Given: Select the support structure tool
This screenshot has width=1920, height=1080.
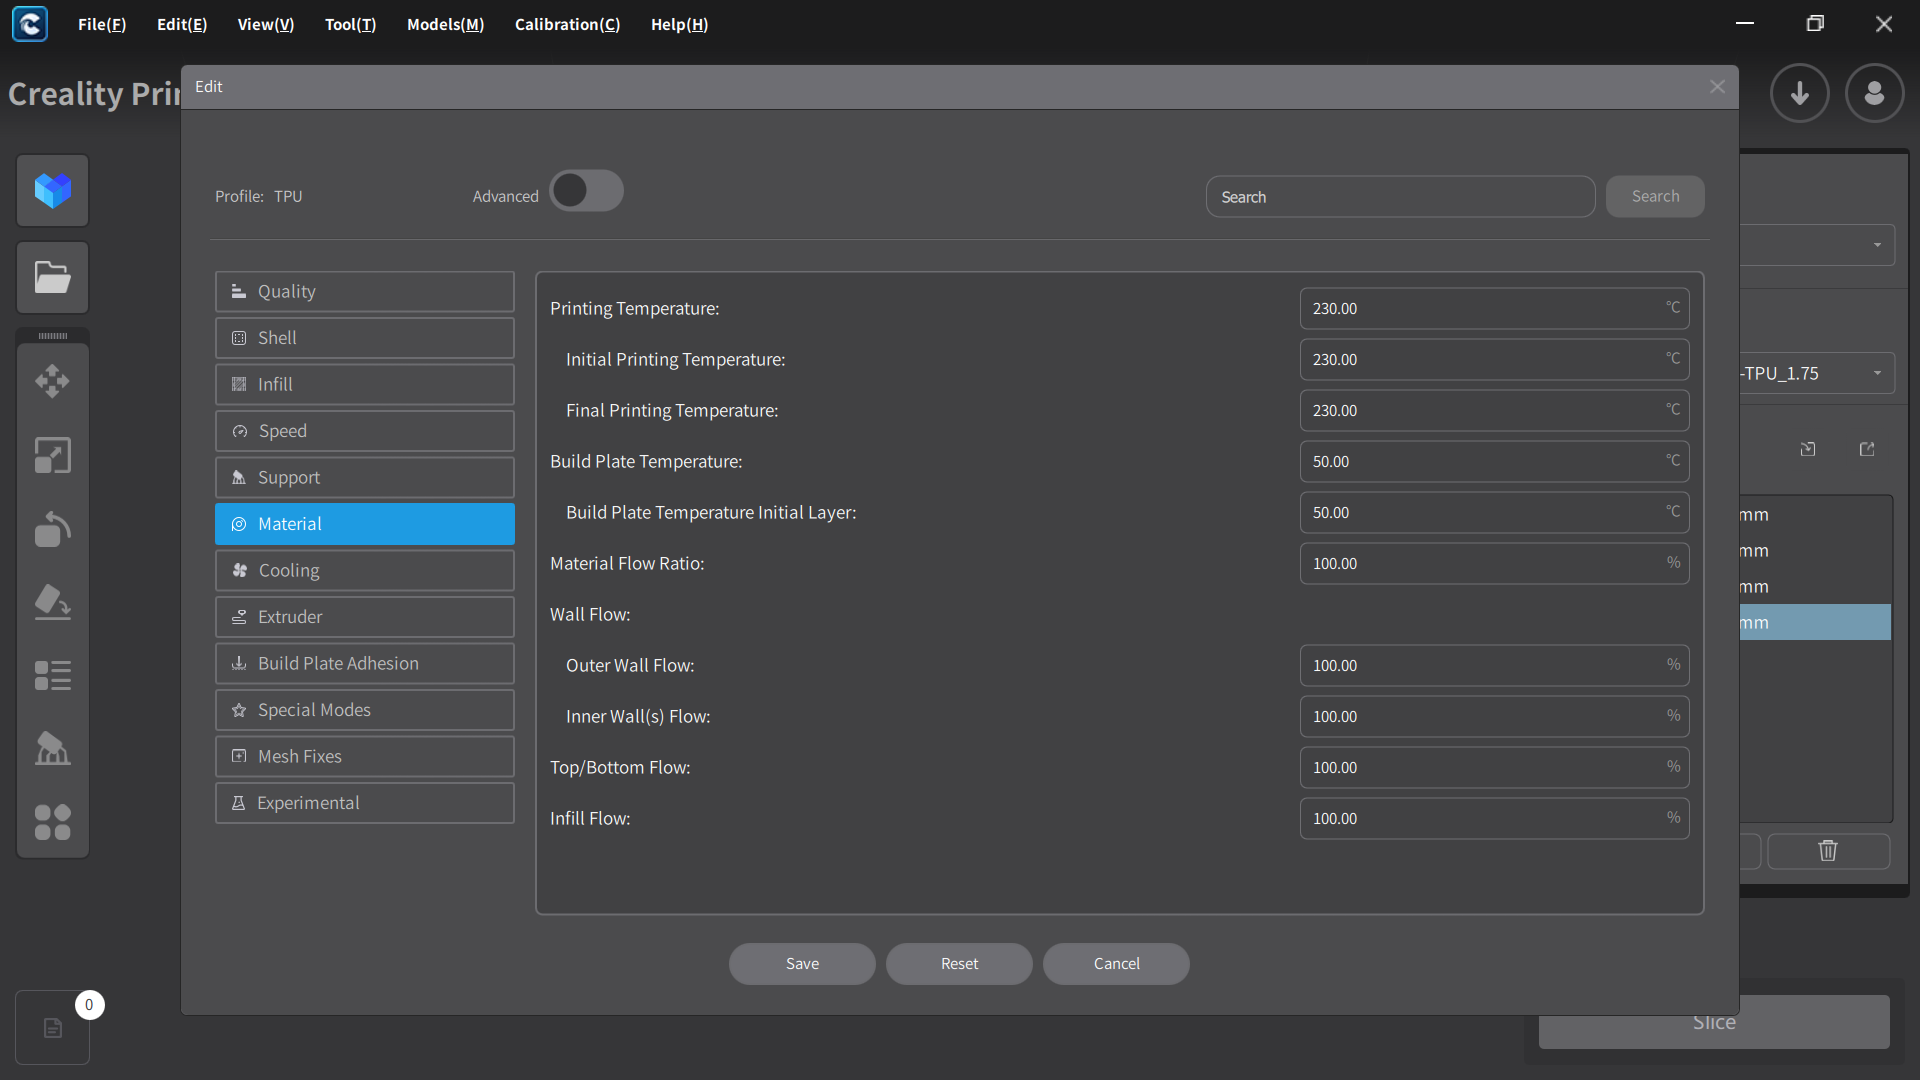Looking at the screenshot, I should (x=53, y=749).
